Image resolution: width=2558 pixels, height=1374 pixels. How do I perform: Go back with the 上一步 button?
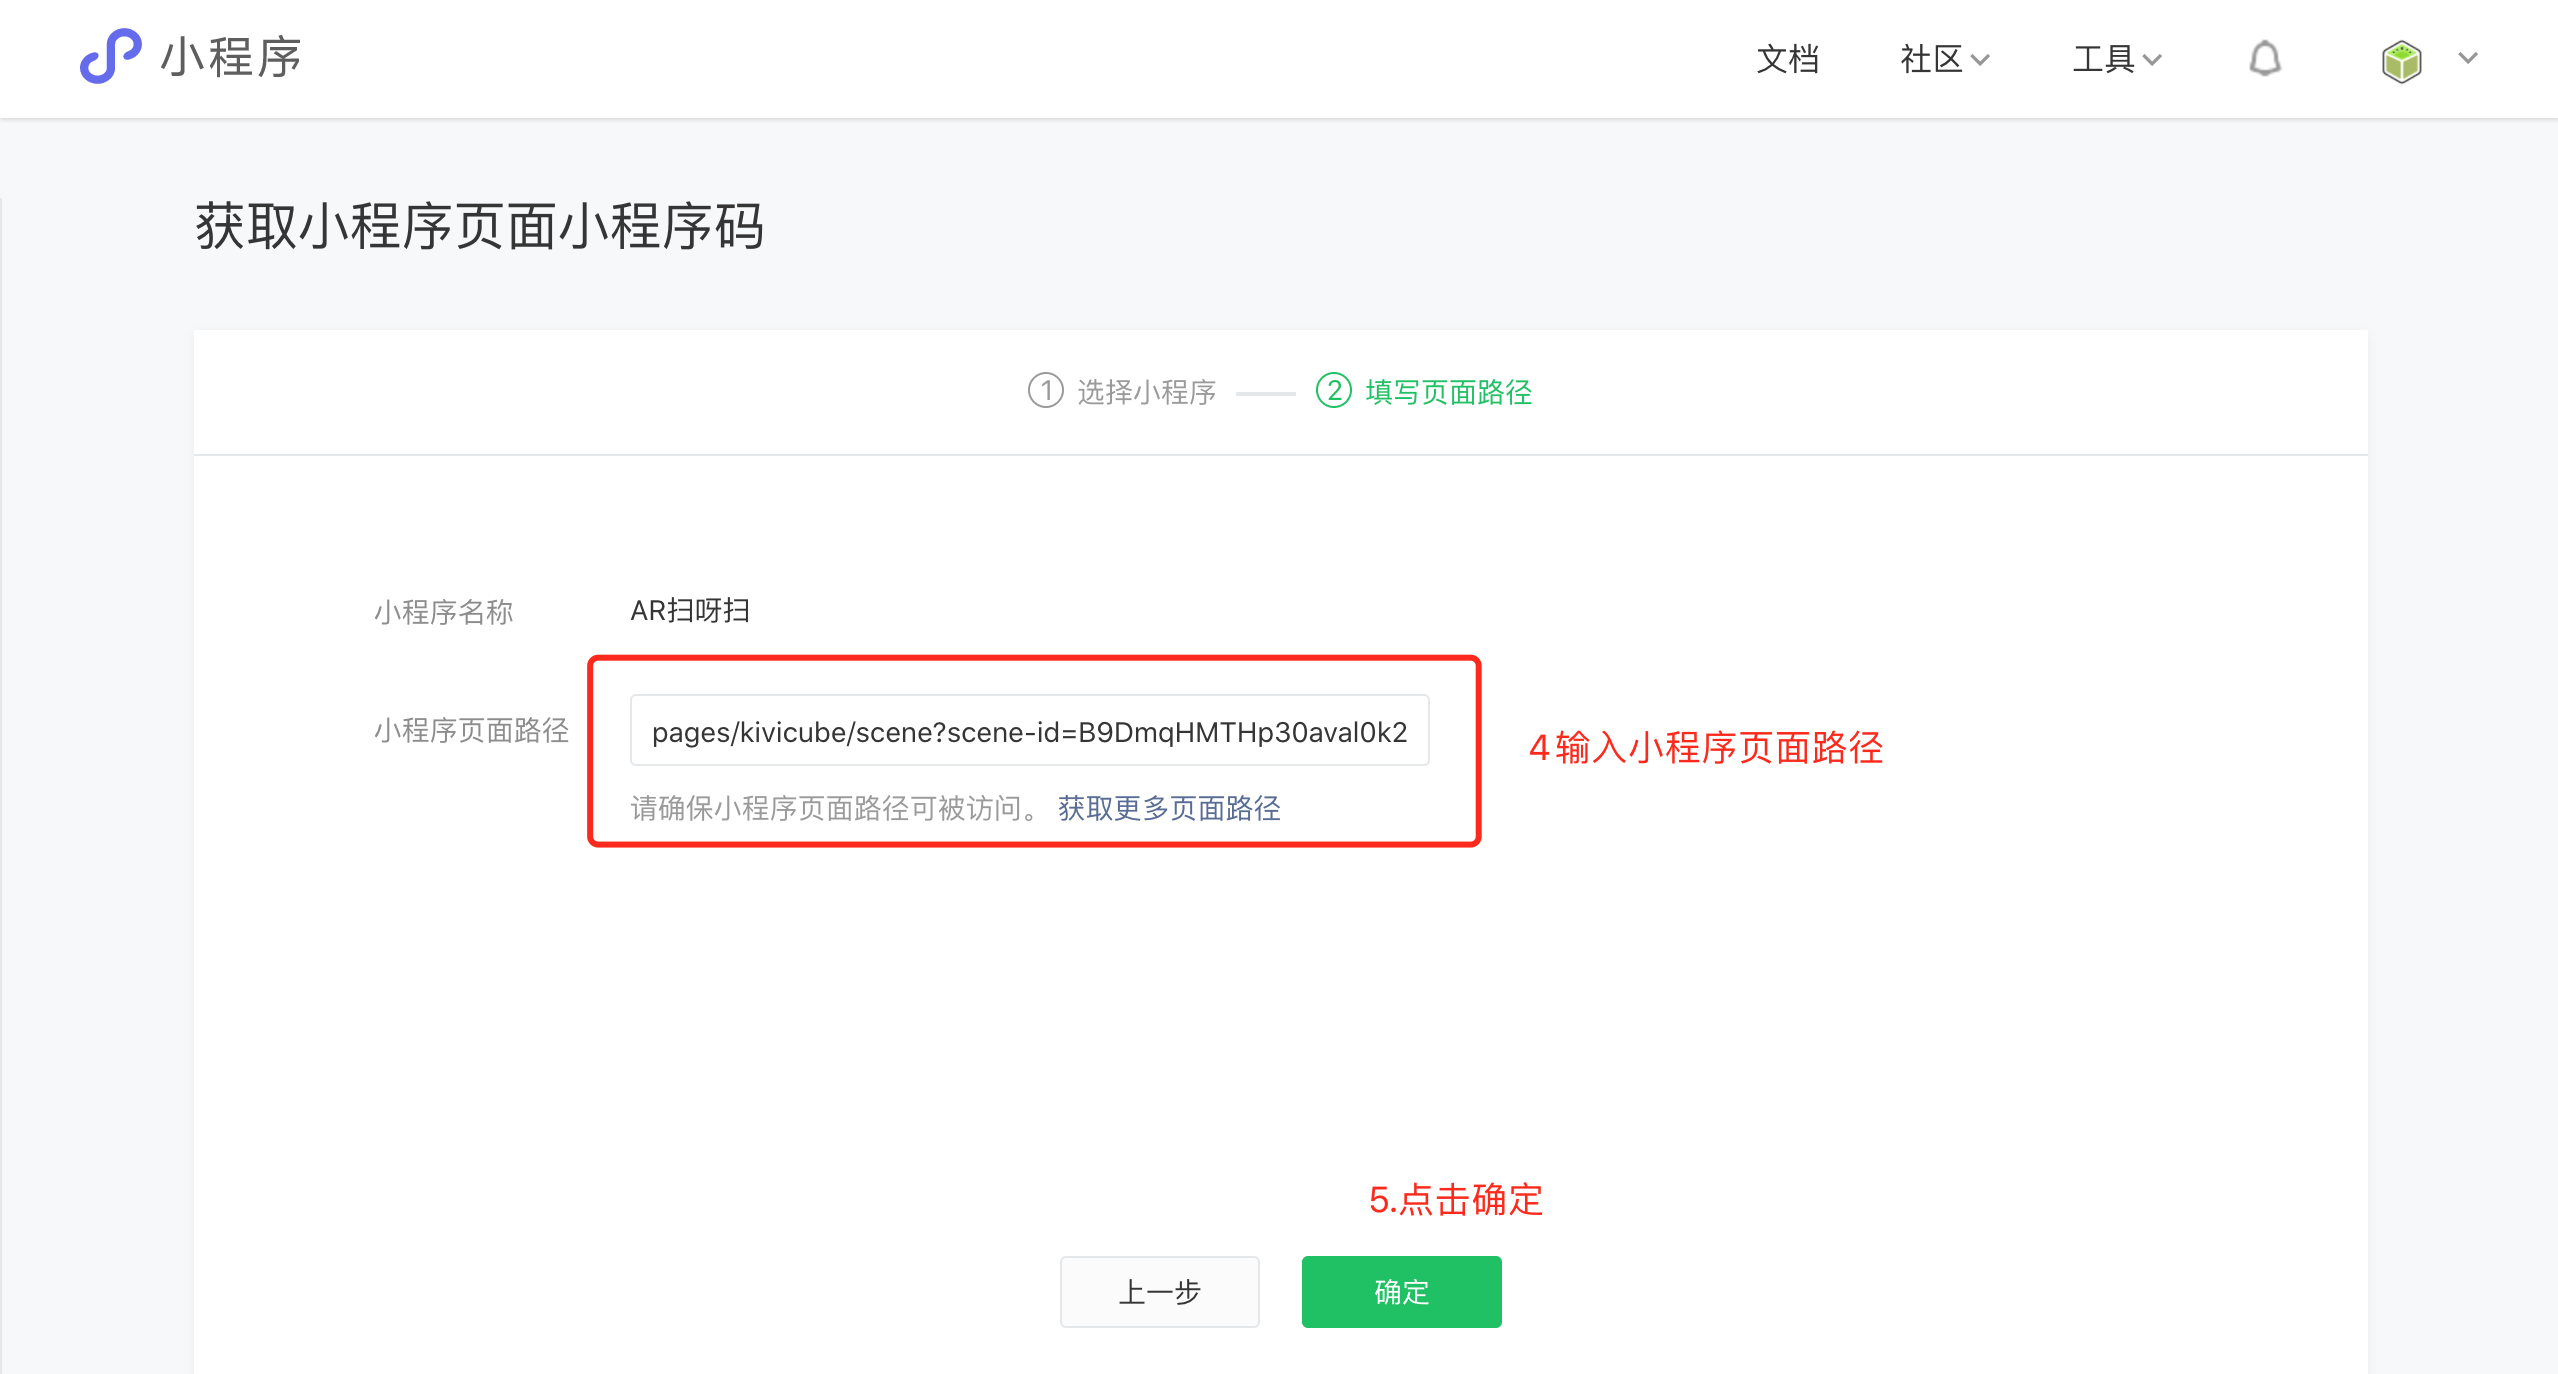[x=1159, y=1291]
